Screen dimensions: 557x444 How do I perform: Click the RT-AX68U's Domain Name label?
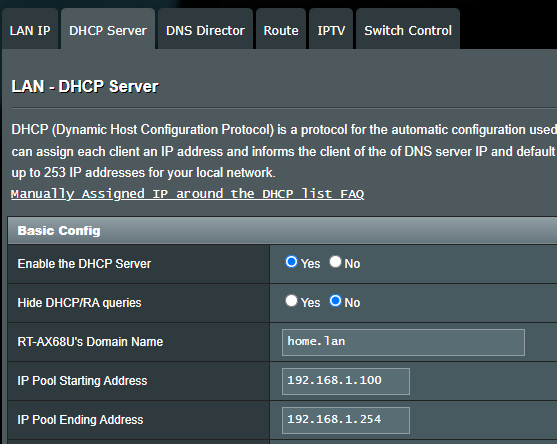pos(90,342)
